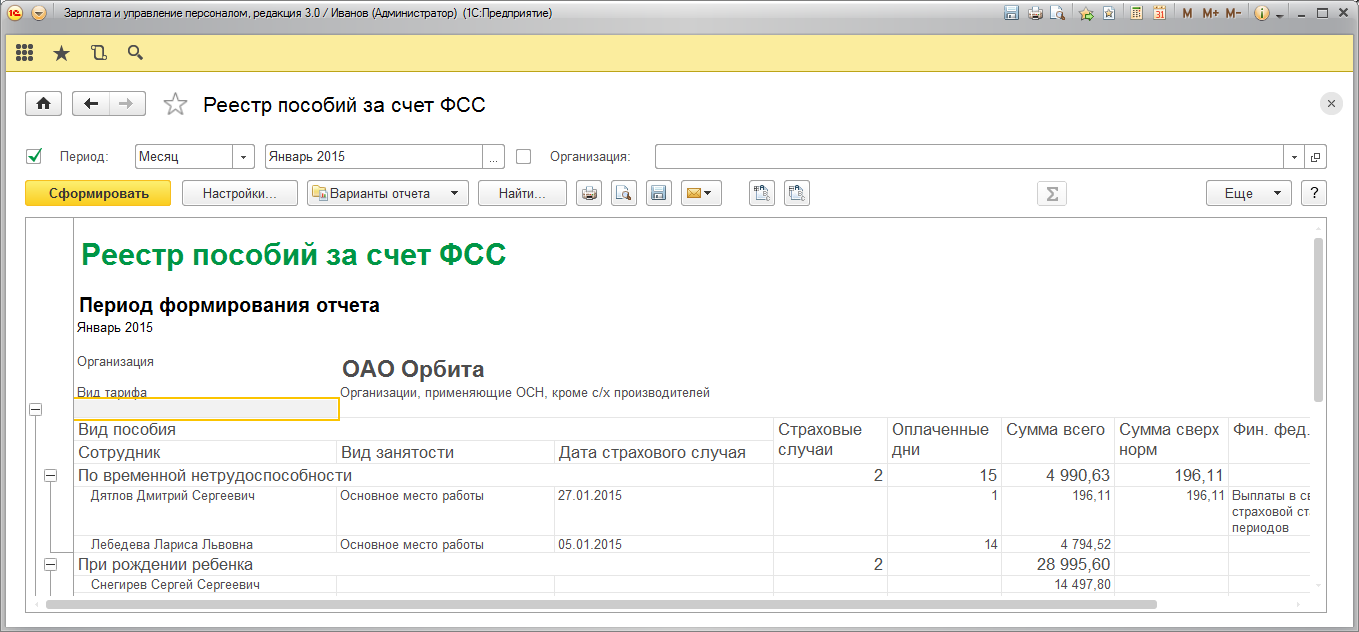Open the calendar icon
The image size is (1359, 632).
pyautogui.click(x=1160, y=14)
